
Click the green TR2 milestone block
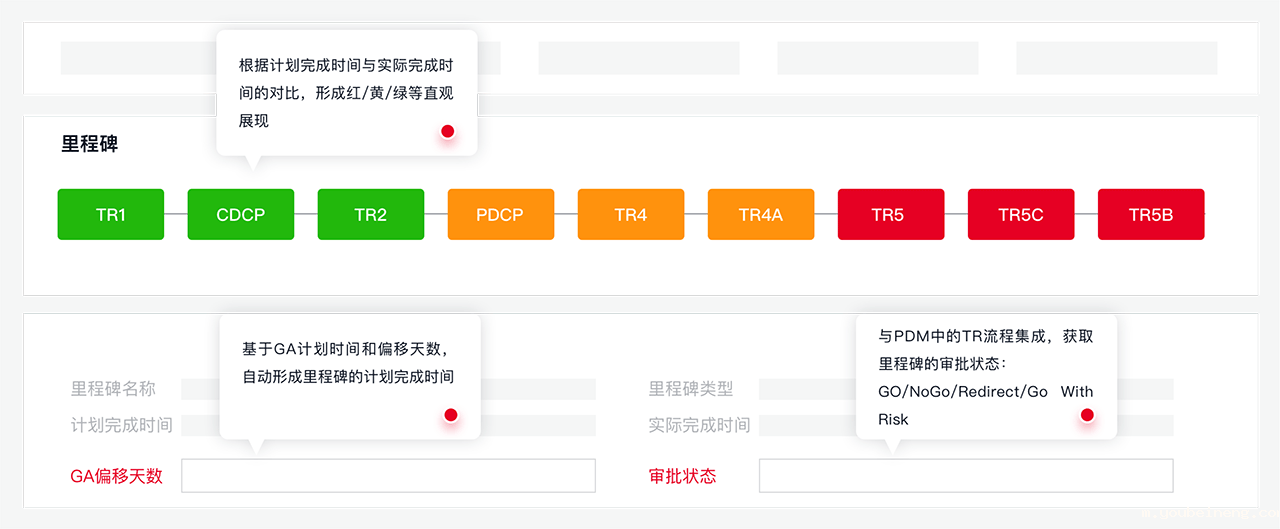pyautogui.click(x=371, y=214)
